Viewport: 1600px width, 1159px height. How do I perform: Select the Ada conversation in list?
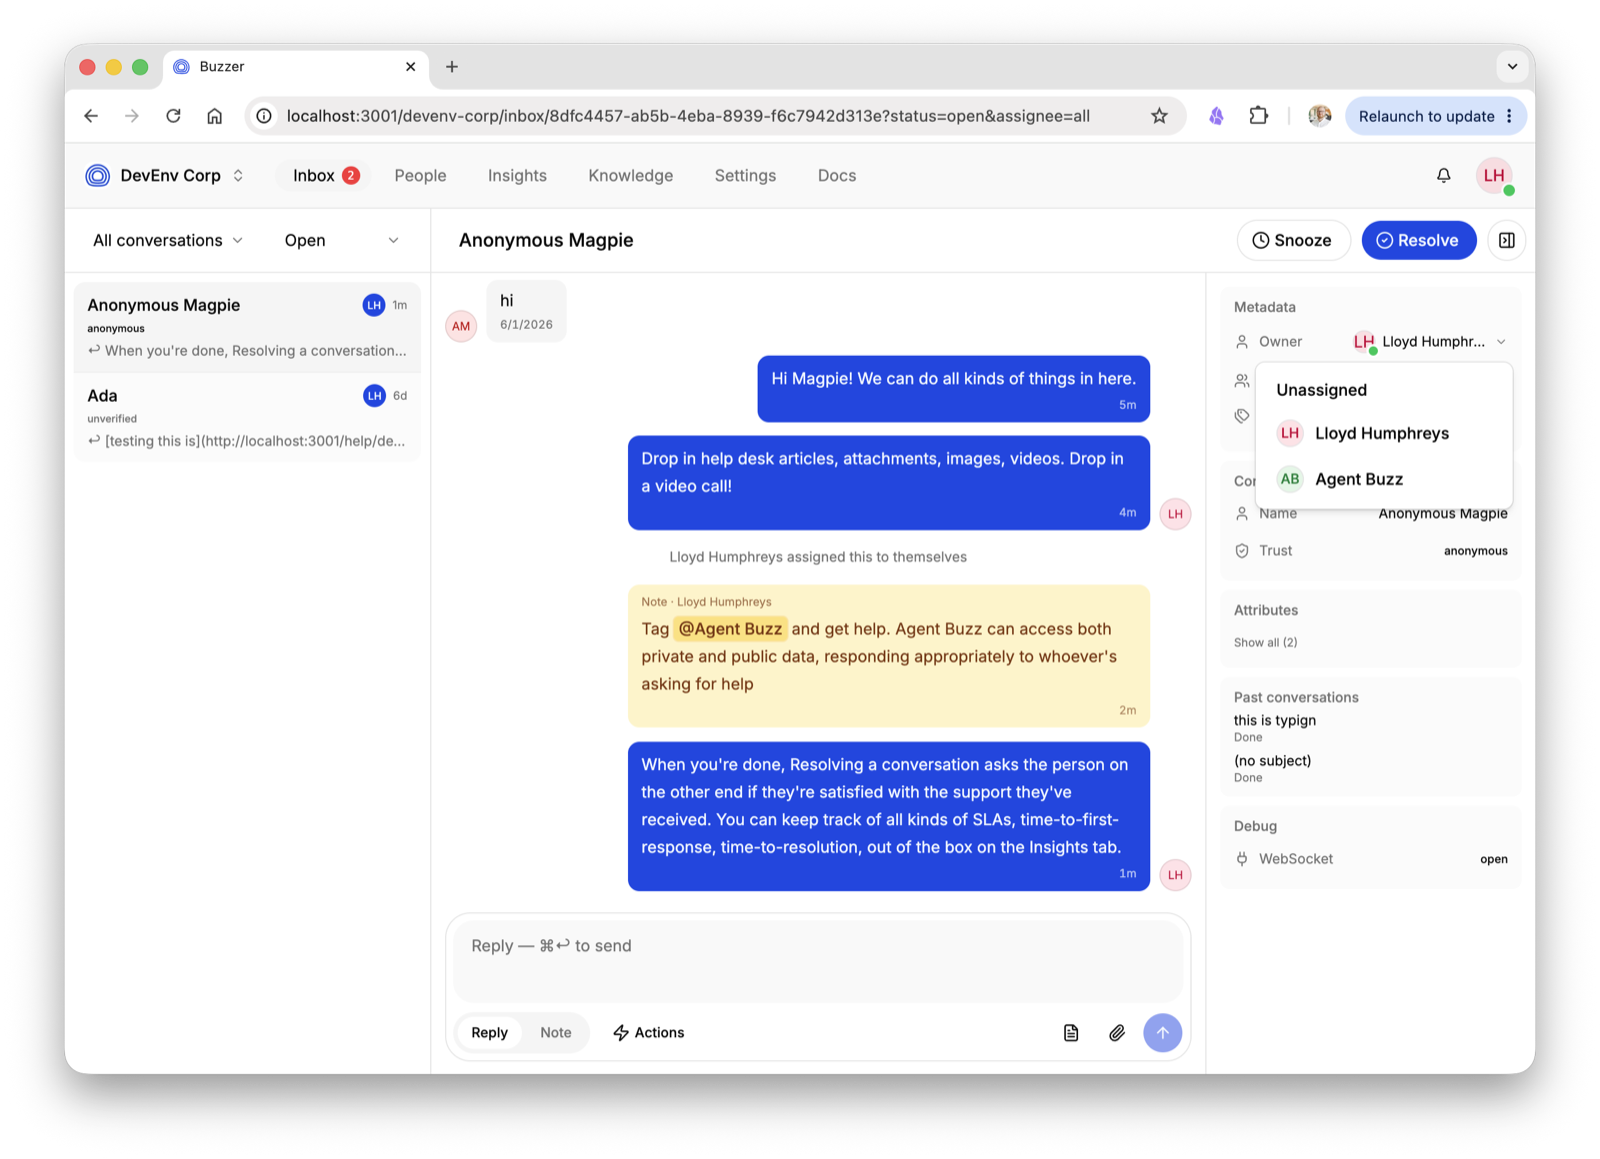coord(247,417)
